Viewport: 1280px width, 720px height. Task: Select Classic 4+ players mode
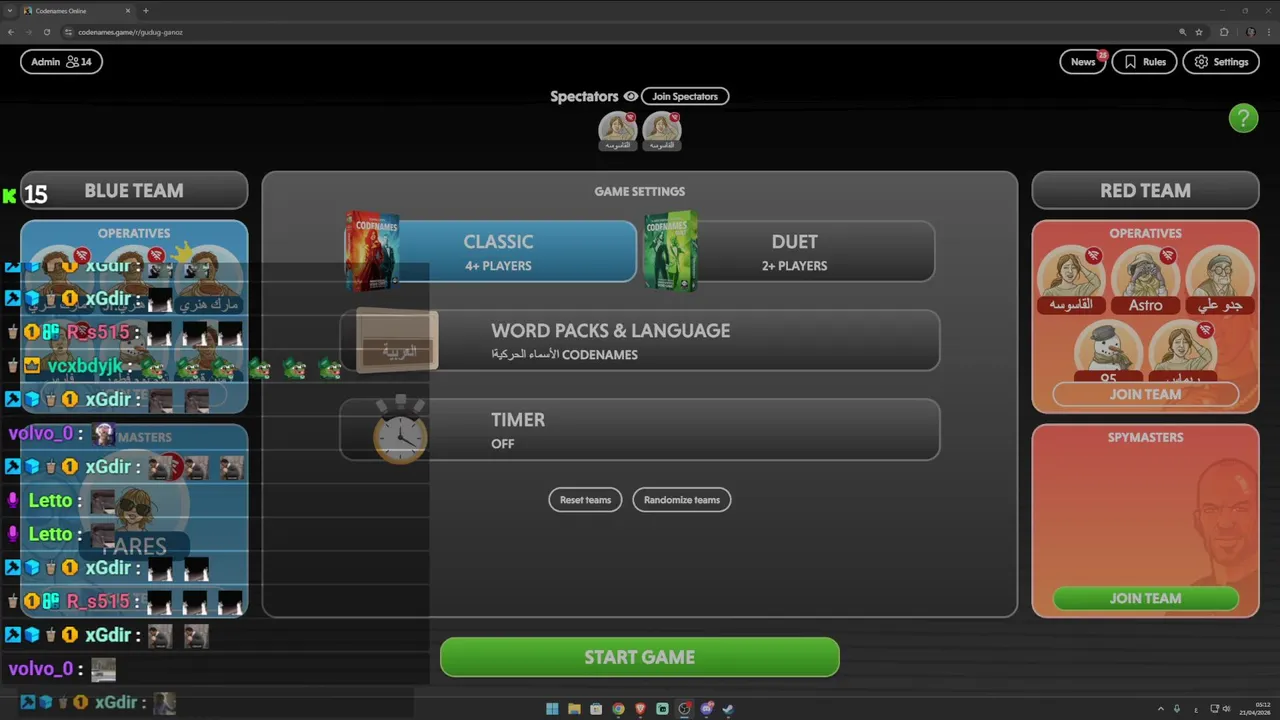pos(498,252)
